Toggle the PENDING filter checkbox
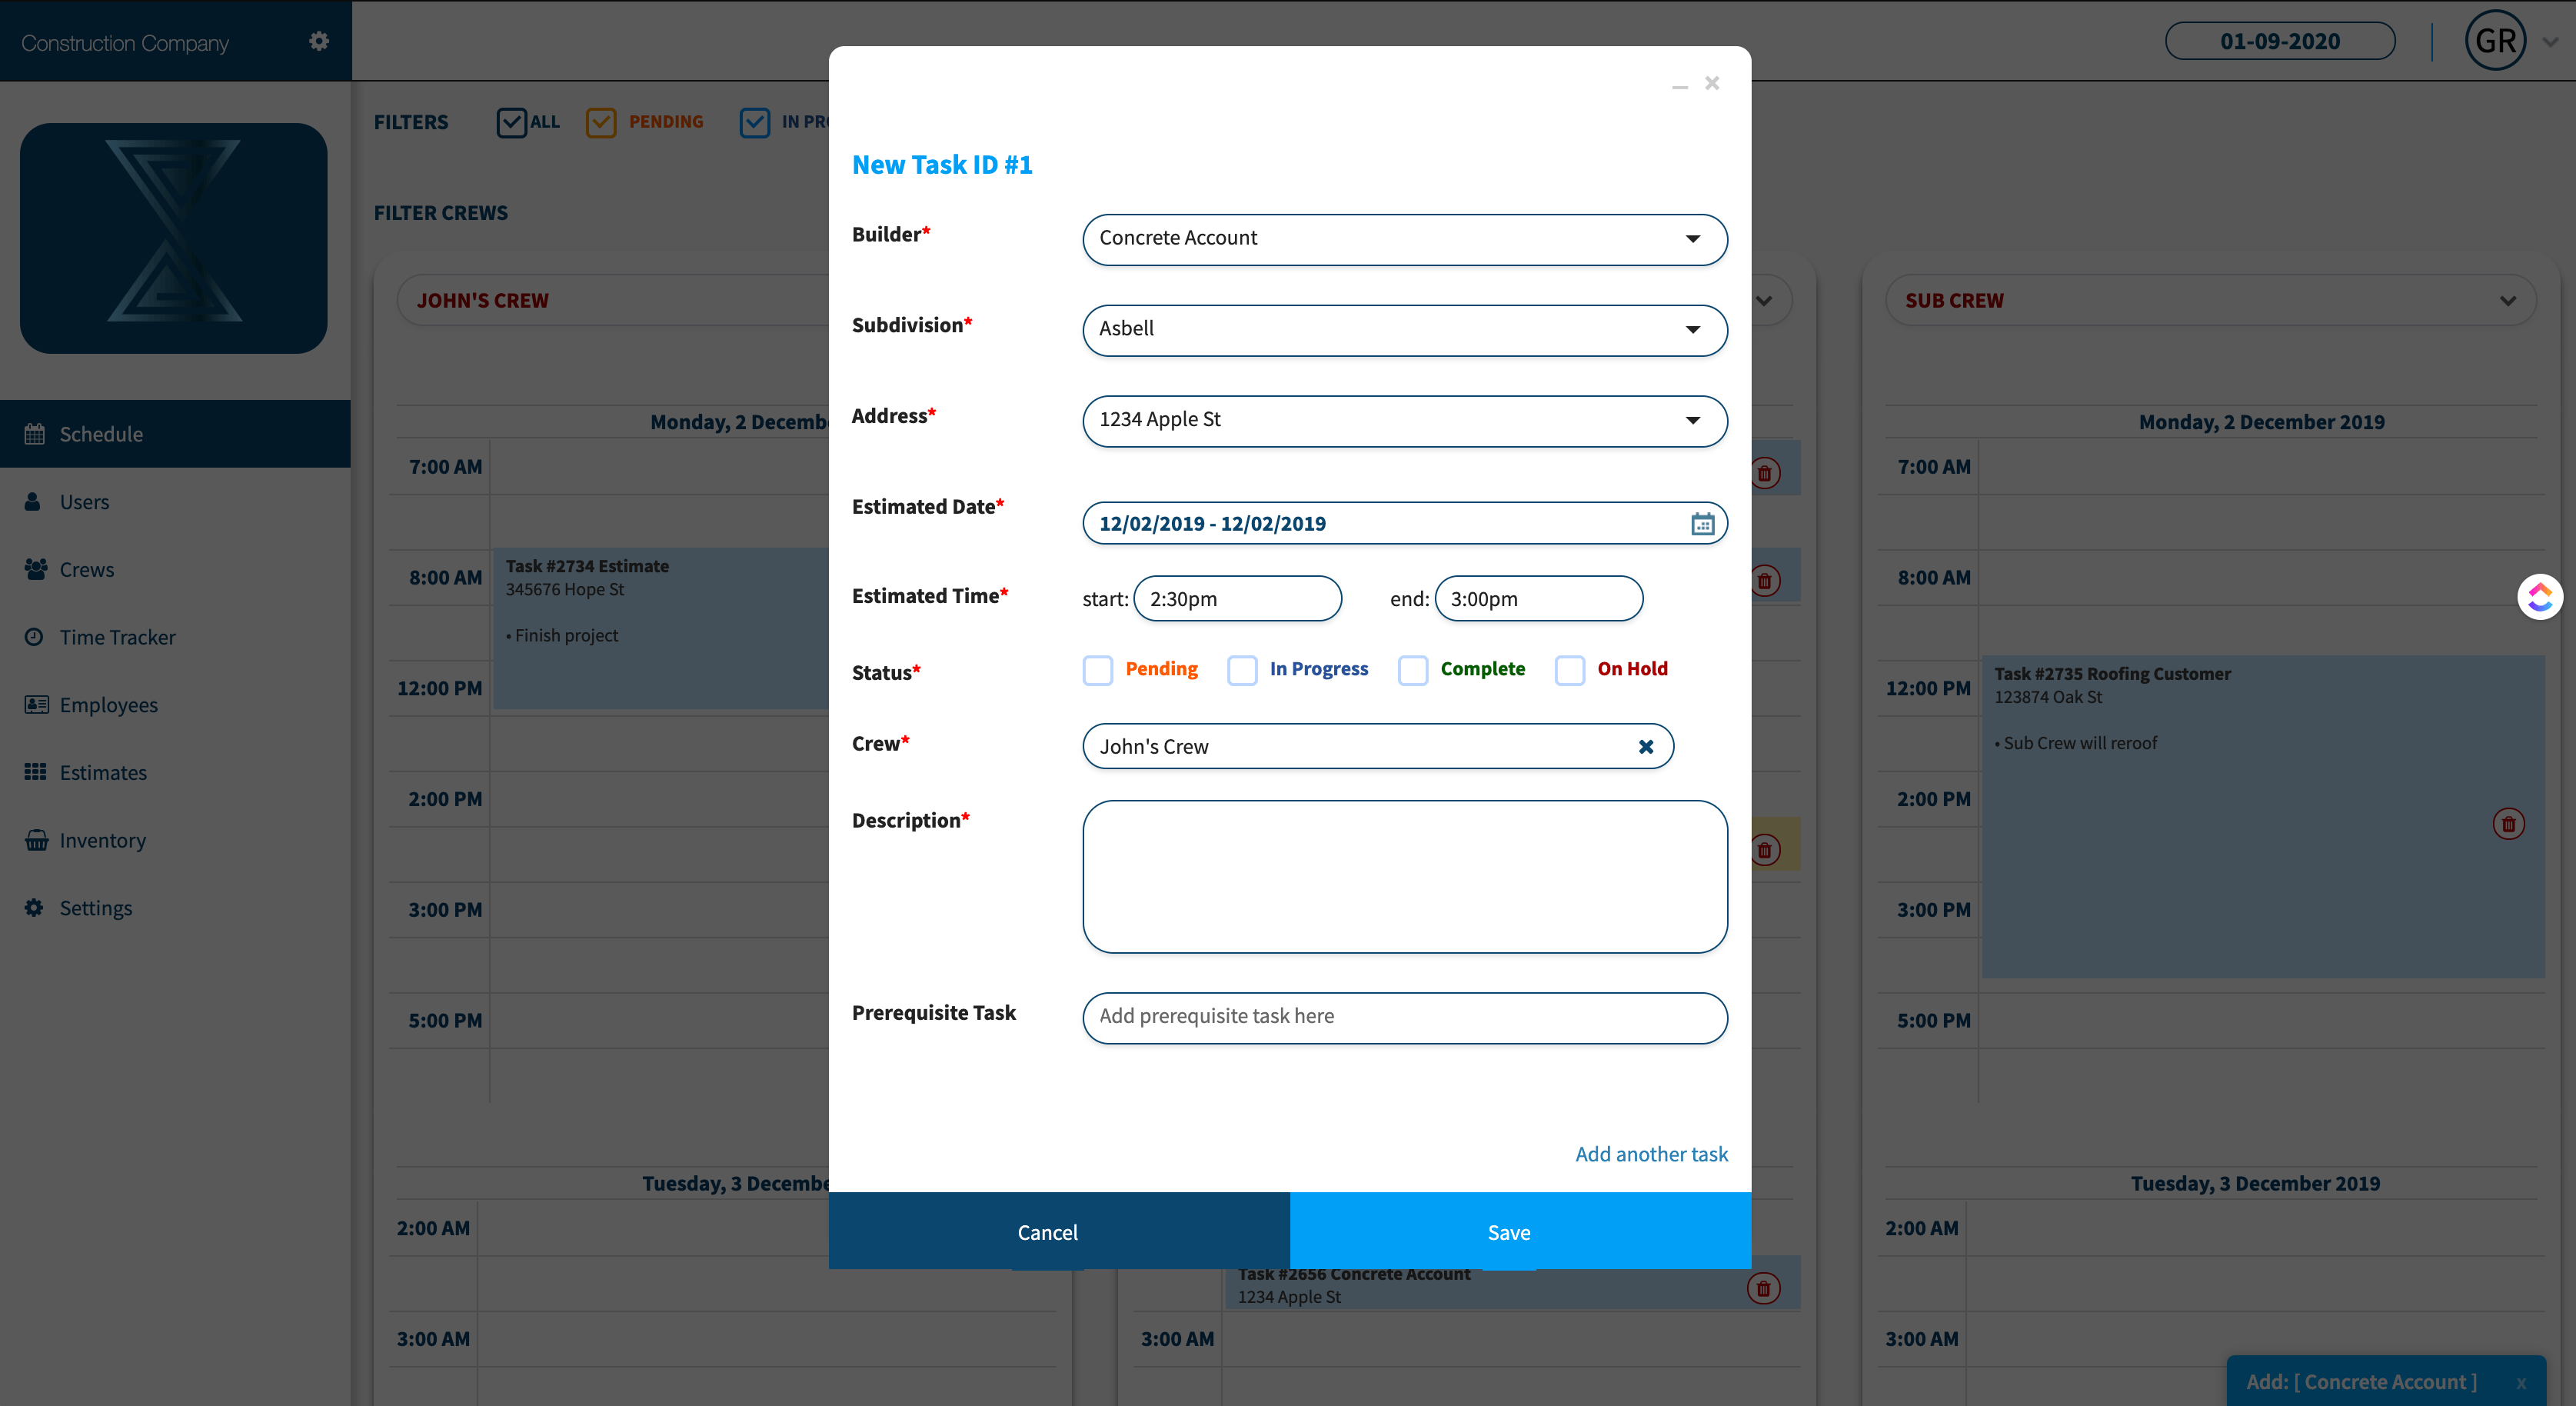Image resolution: width=2576 pixels, height=1406 pixels. 601,122
